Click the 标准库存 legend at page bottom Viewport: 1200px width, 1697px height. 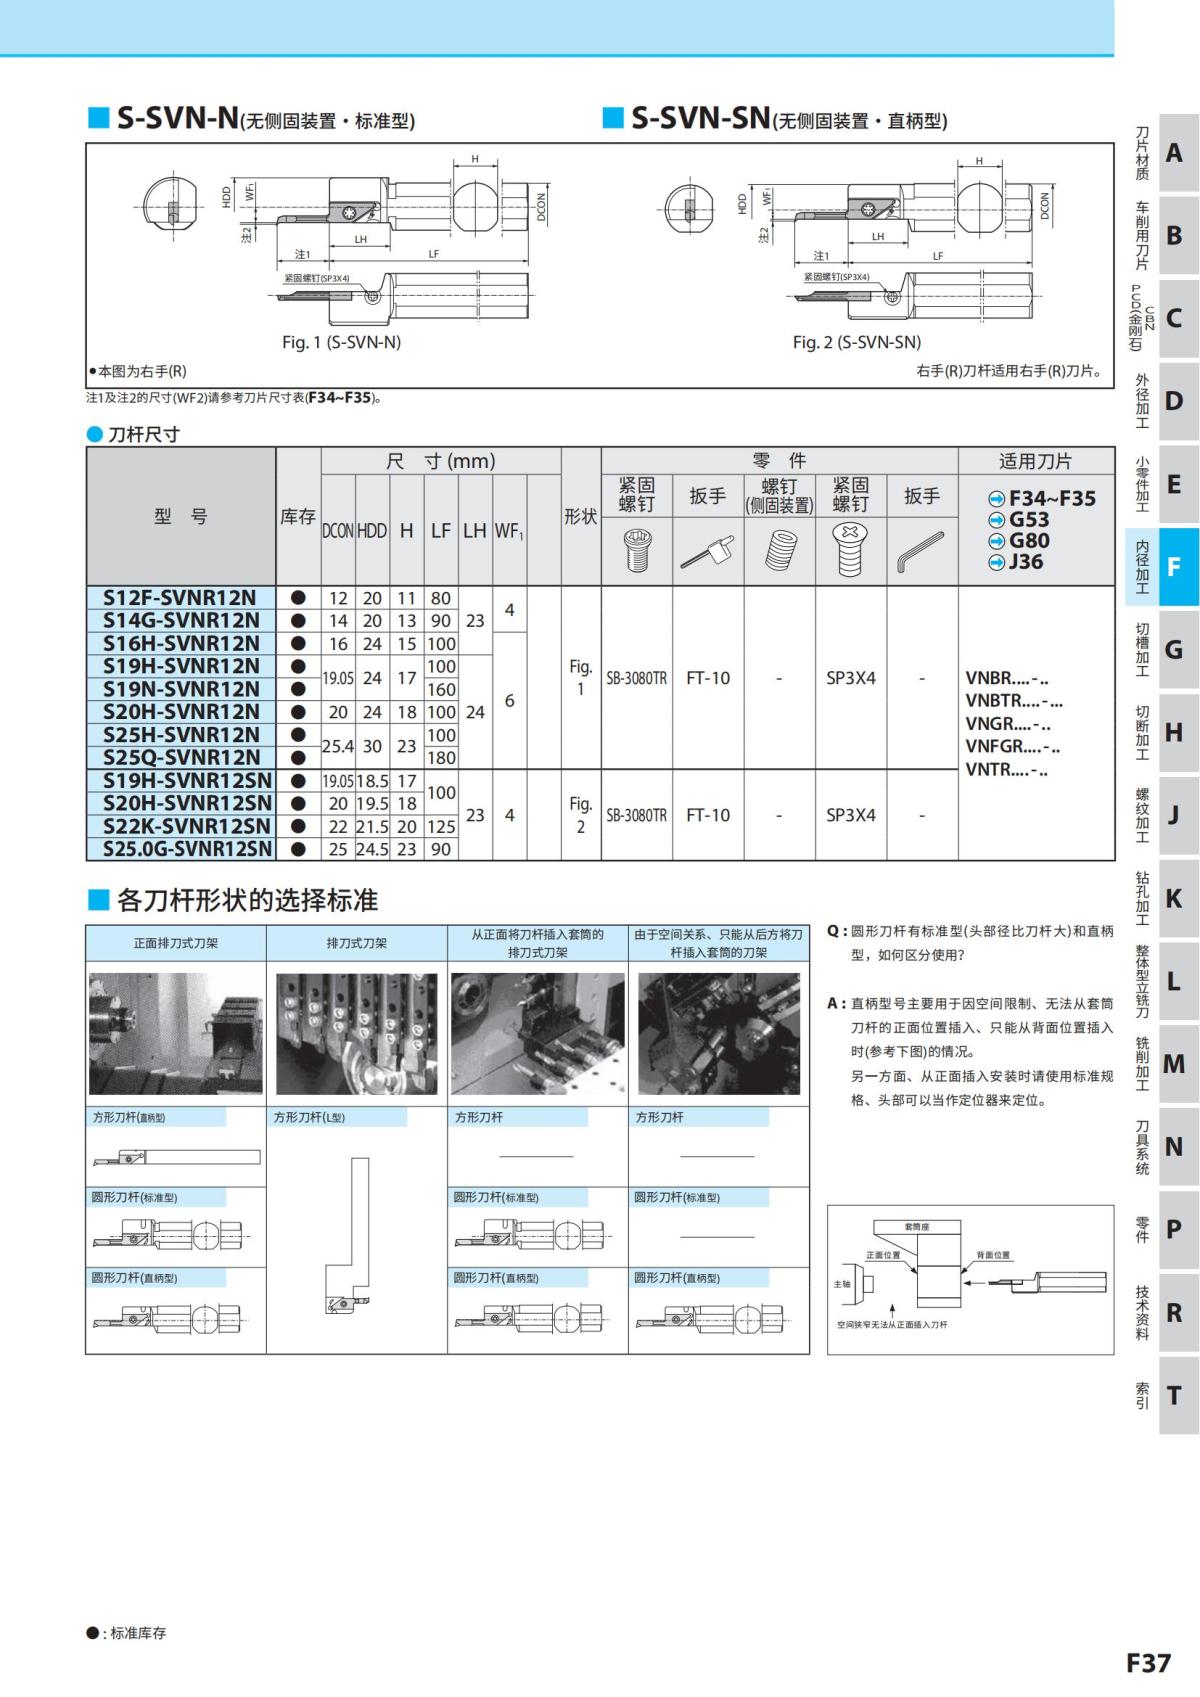coord(126,1633)
